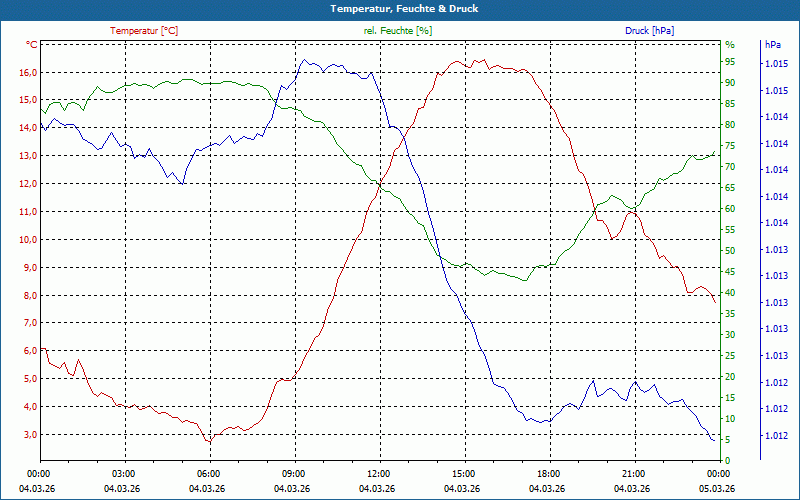800x500 pixels.
Task: Click the '8,0' temperature axis value
Action: [x=30, y=295]
